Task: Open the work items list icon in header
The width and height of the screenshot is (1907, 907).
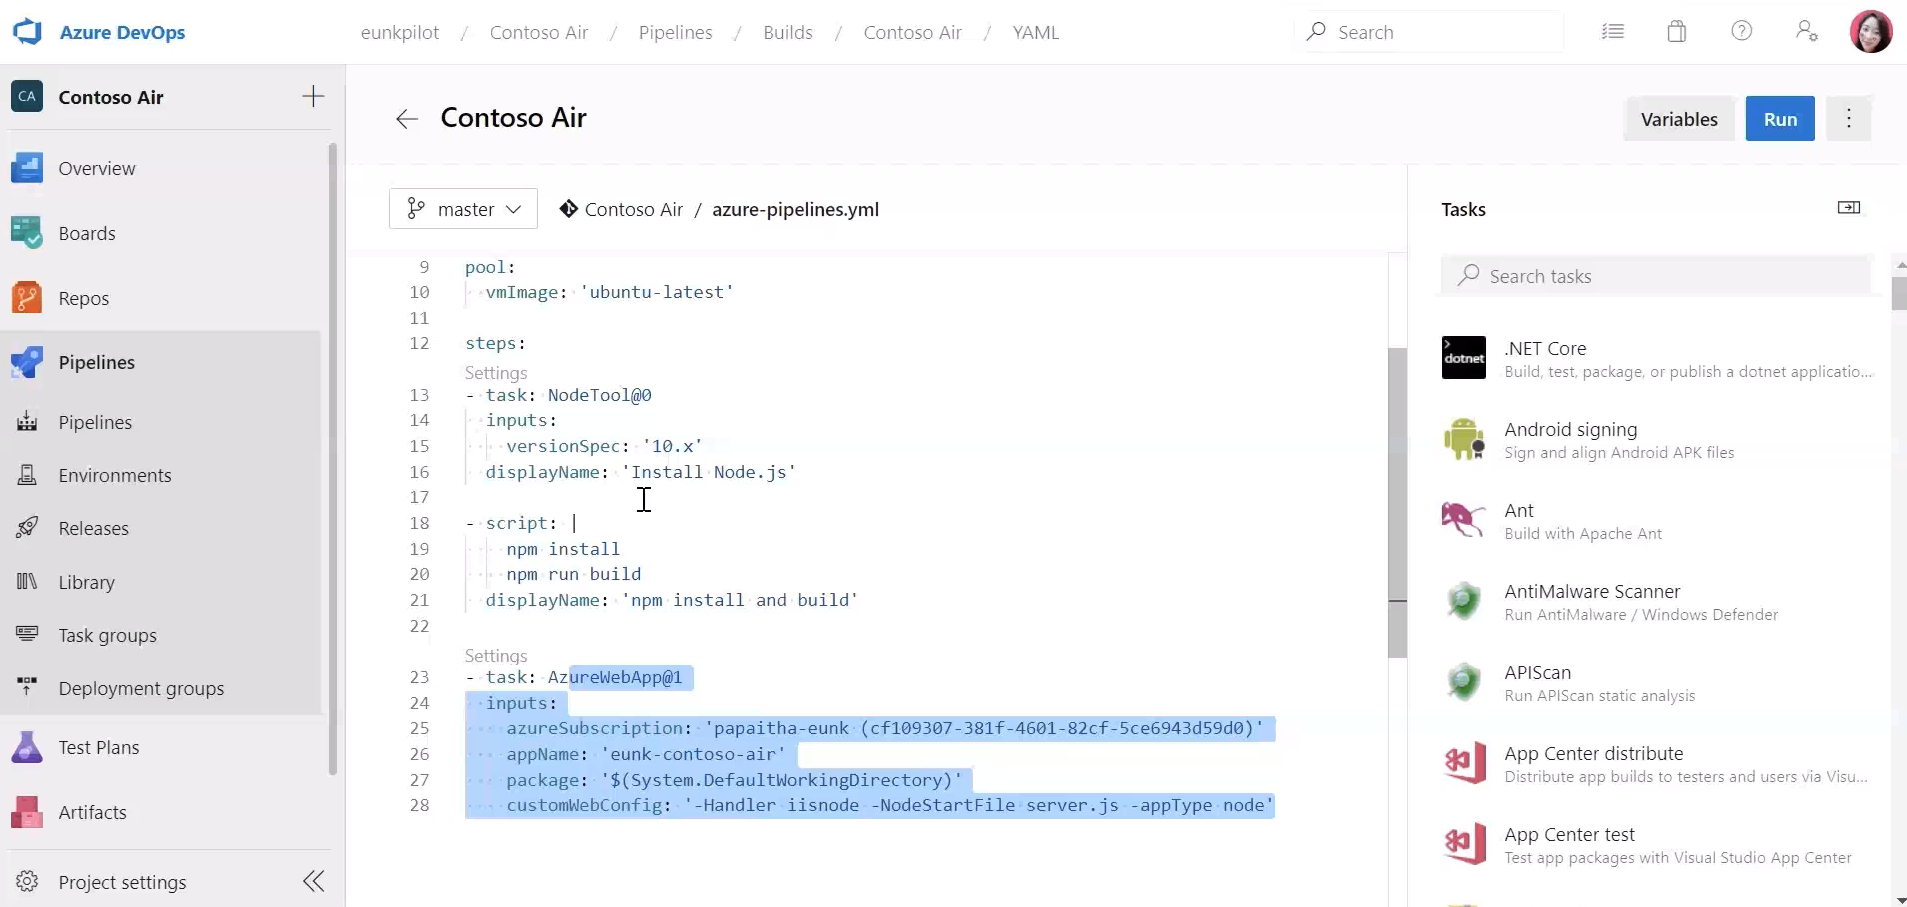Action: click(1612, 32)
